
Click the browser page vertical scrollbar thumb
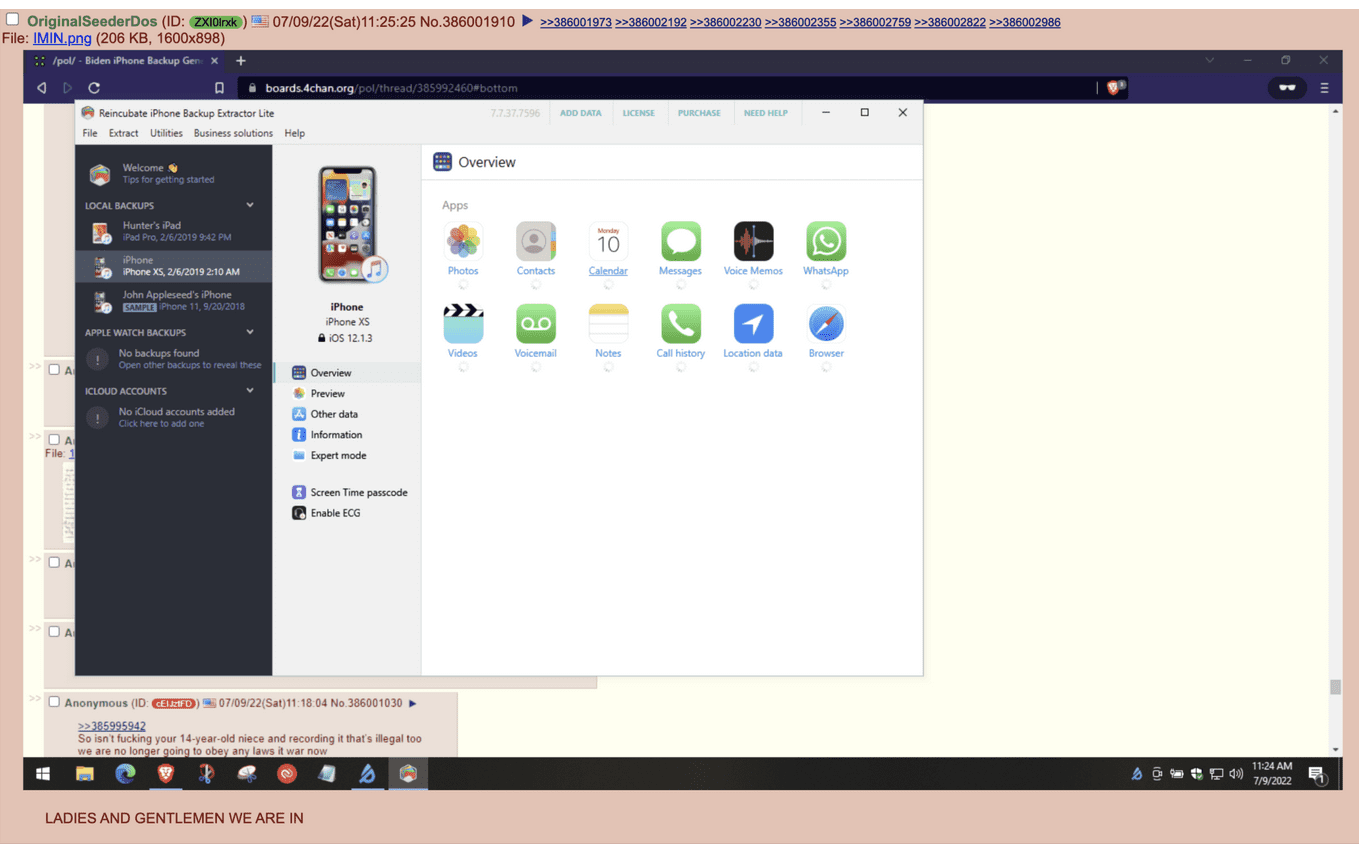point(1335,687)
